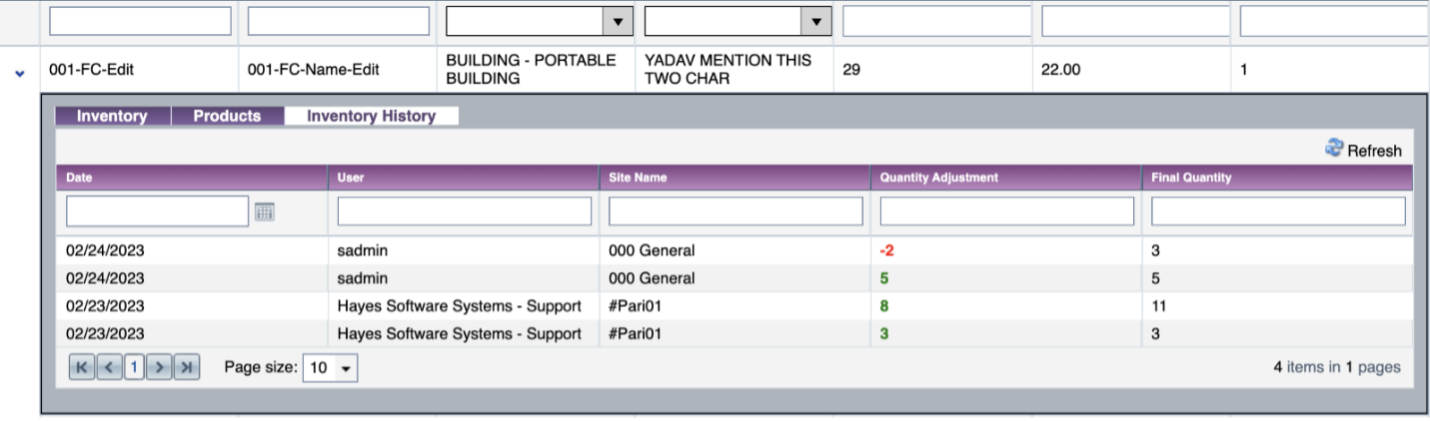This screenshot has height=421, width=1430.
Task: Open the second filter combo box arrow
Action: (x=817, y=21)
